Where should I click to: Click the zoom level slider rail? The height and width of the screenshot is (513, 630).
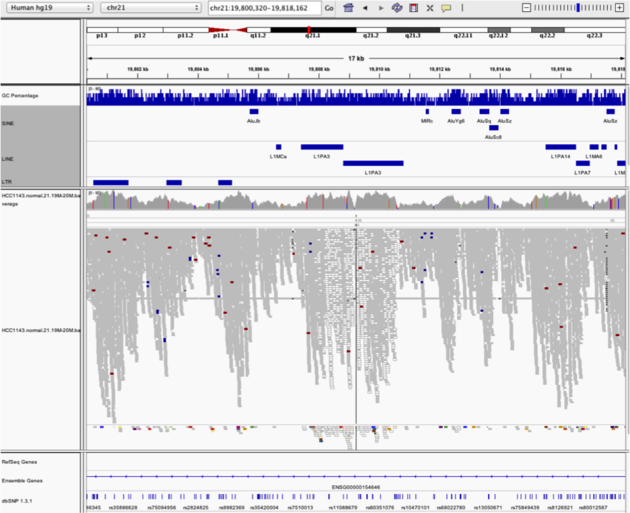pyautogui.click(x=560, y=7)
